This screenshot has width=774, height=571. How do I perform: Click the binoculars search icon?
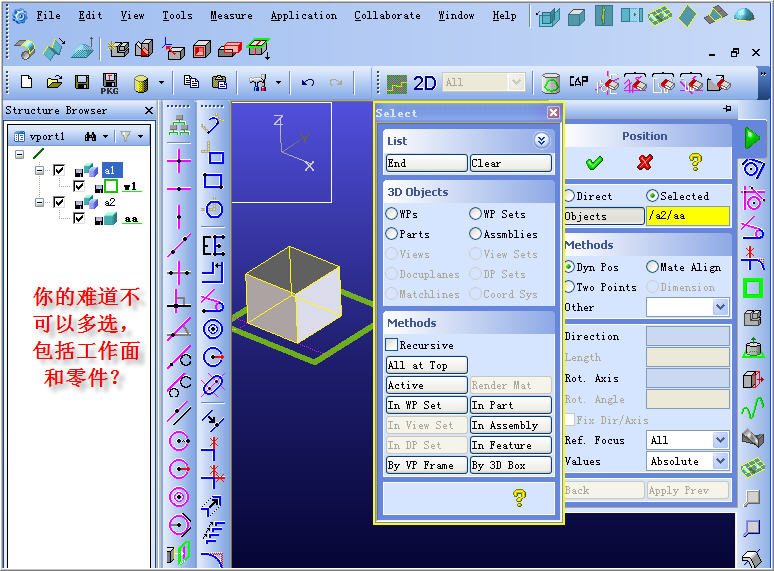90,136
